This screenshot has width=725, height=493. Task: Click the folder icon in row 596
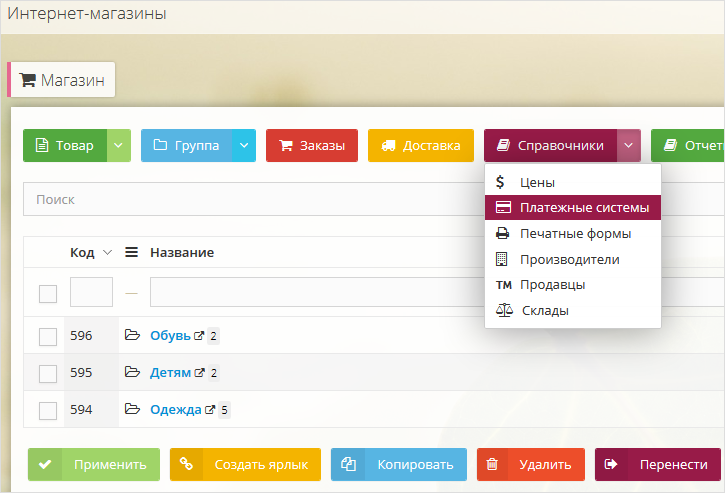click(132, 335)
